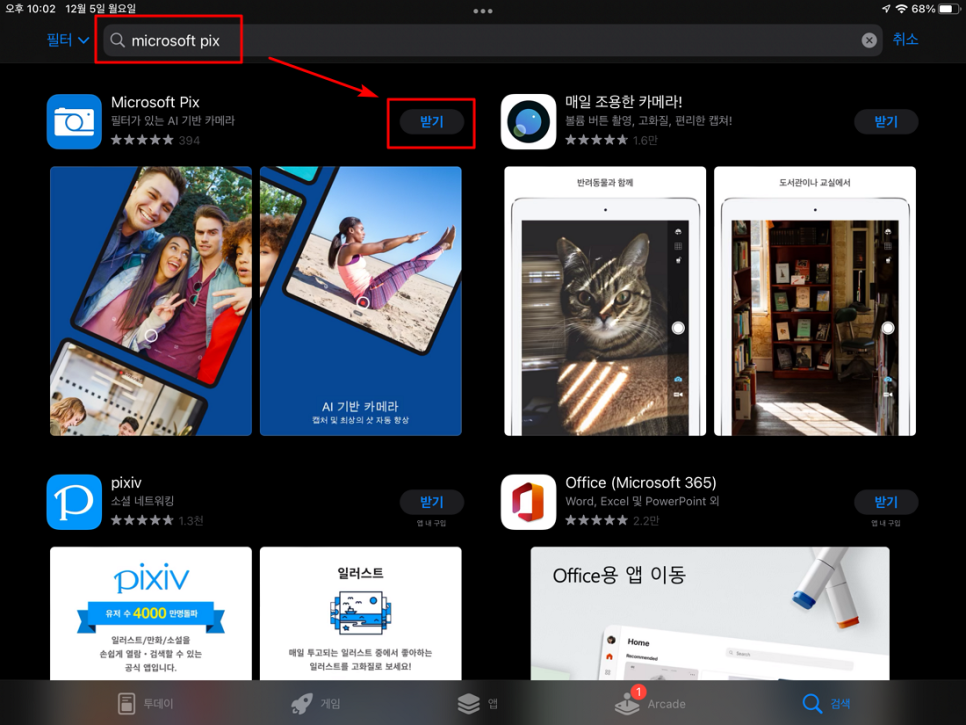The height and width of the screenshot is (725, 966).
Task: Open the 도서관이나 교실에서 screenshot
Action: point(814,301)
